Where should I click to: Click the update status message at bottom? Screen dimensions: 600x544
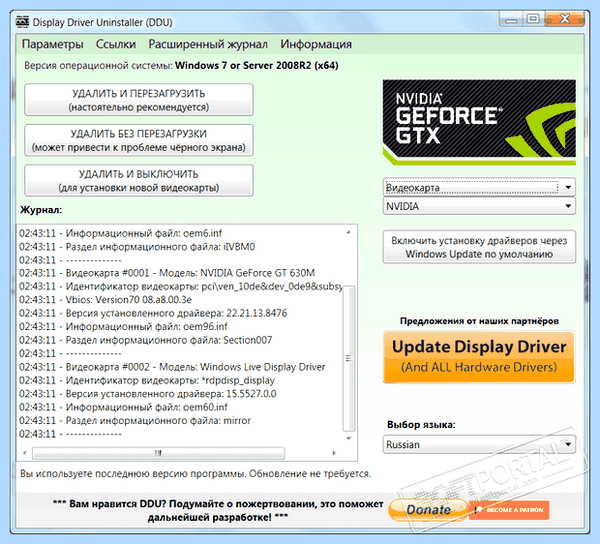196,474
